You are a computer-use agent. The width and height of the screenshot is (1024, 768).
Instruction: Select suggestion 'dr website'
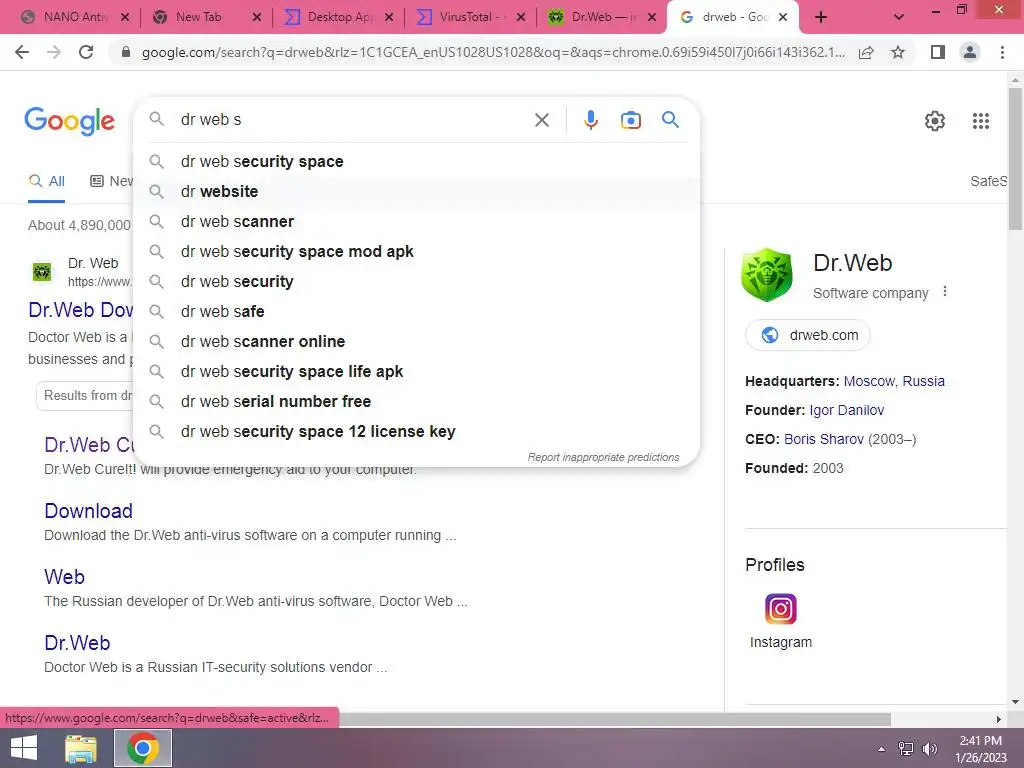(x=417, y=191)
